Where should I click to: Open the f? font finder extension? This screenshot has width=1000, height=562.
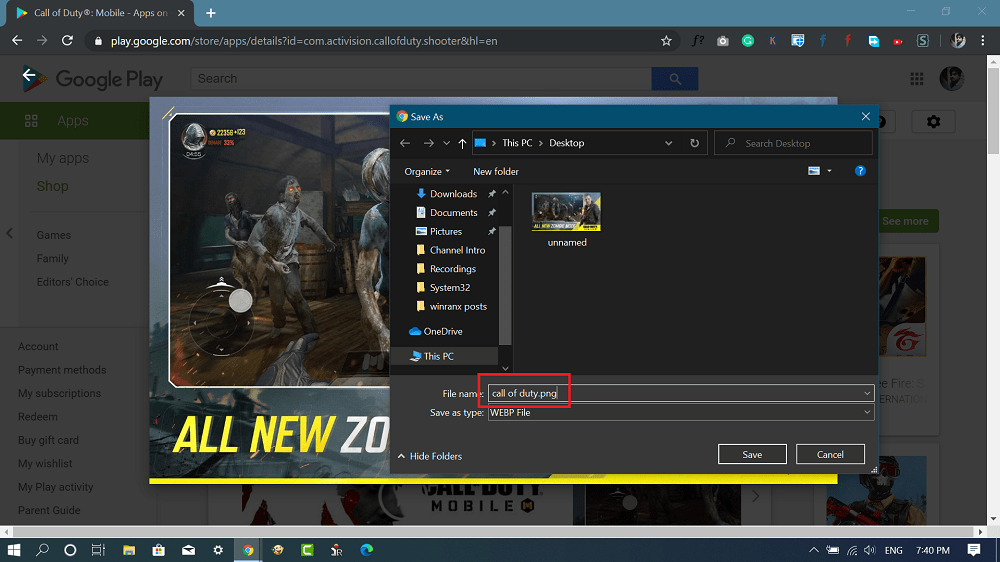(x=698, y=41)
